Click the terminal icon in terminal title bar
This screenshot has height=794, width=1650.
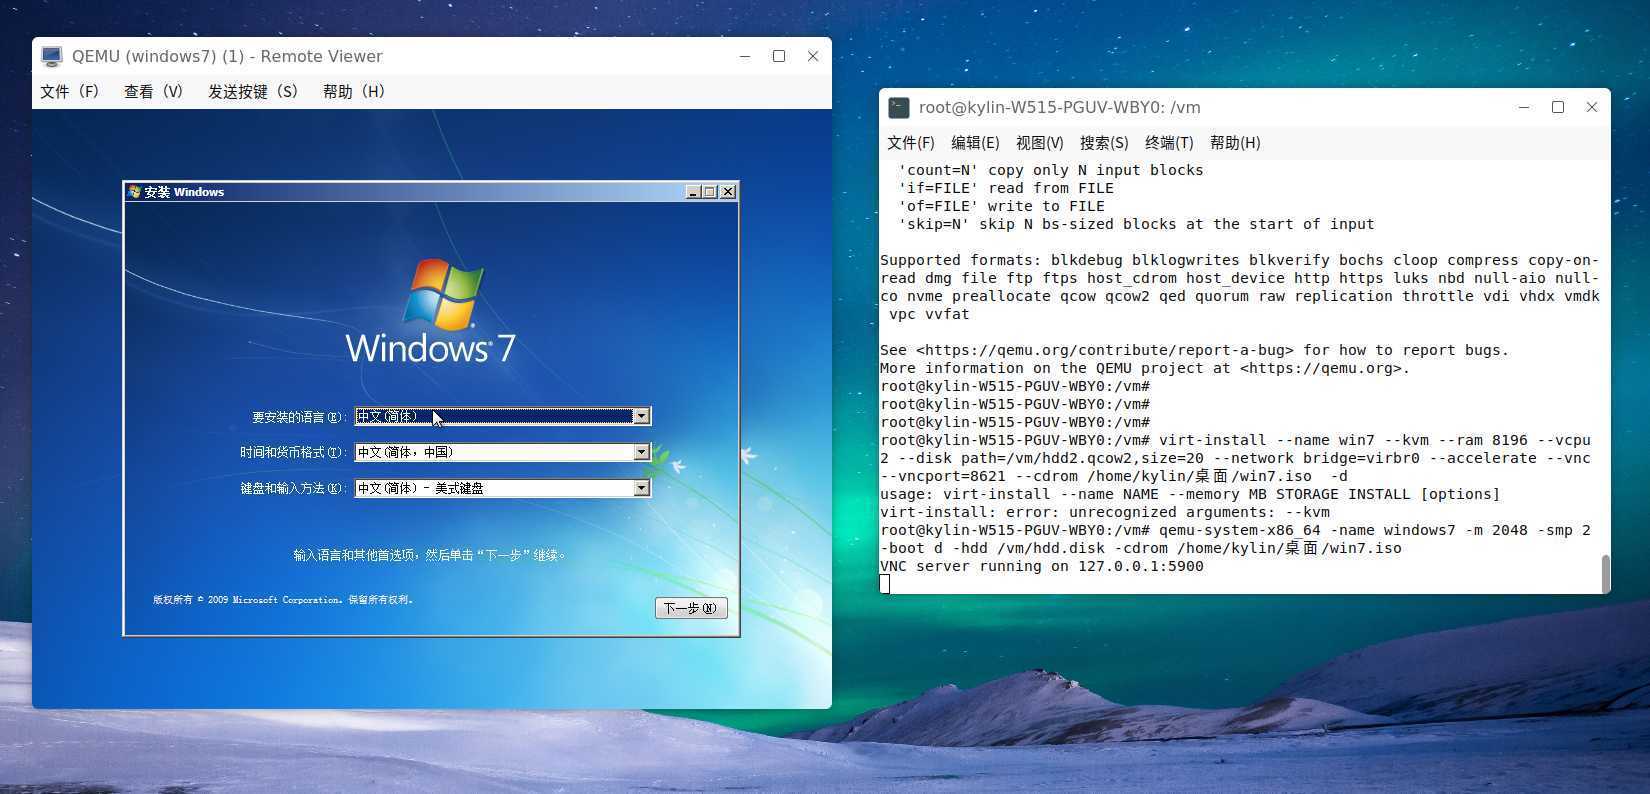(x=899, y=107)
